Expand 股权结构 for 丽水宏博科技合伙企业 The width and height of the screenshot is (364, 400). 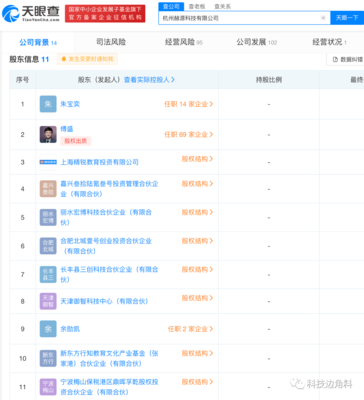coord(197,212)
